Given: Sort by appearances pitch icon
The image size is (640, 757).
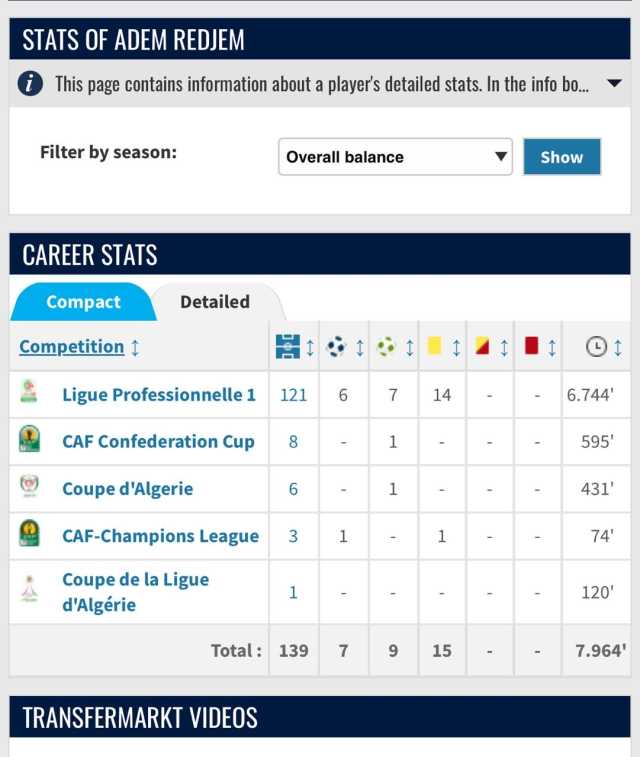Looking at the screenshot, I should pyautogui.click(x=288, y=347).
